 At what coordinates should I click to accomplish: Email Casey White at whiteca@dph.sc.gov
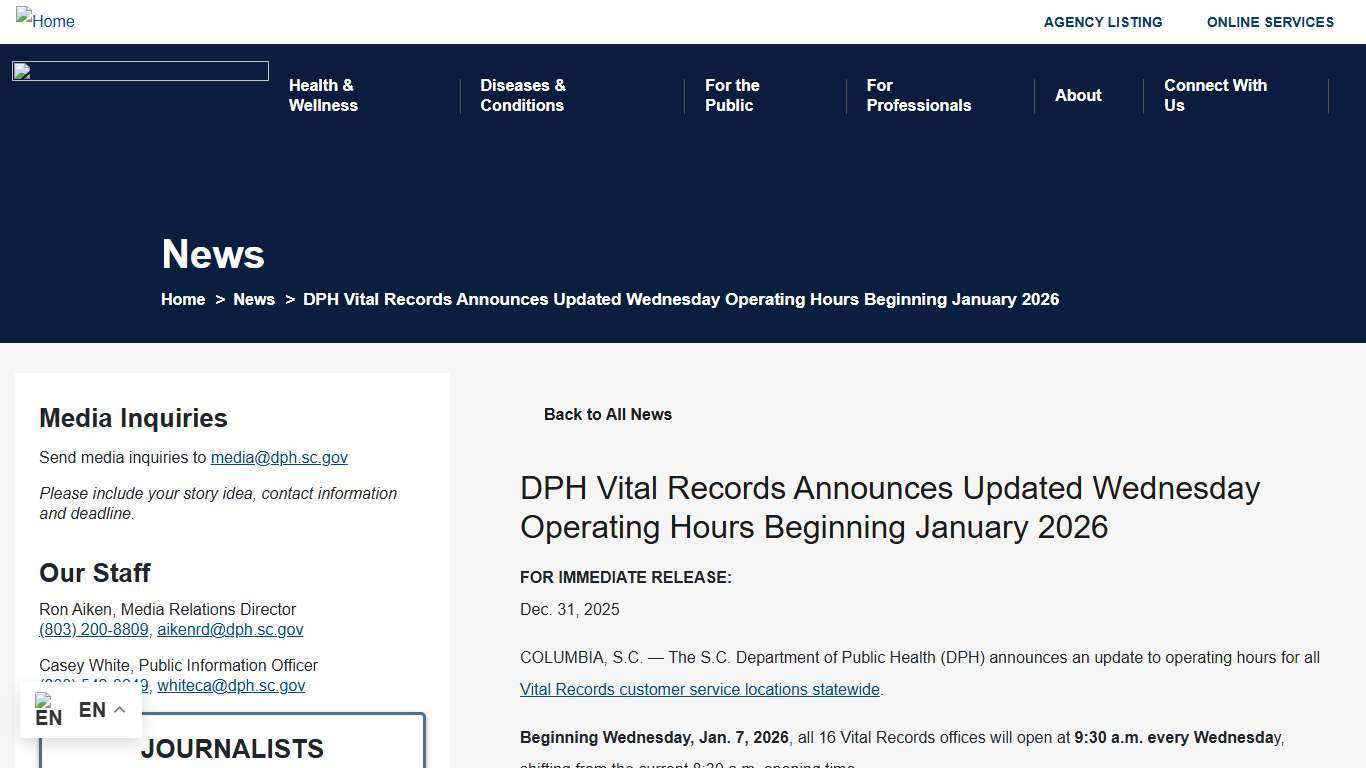pyautogui.click(x=231, y=685)
